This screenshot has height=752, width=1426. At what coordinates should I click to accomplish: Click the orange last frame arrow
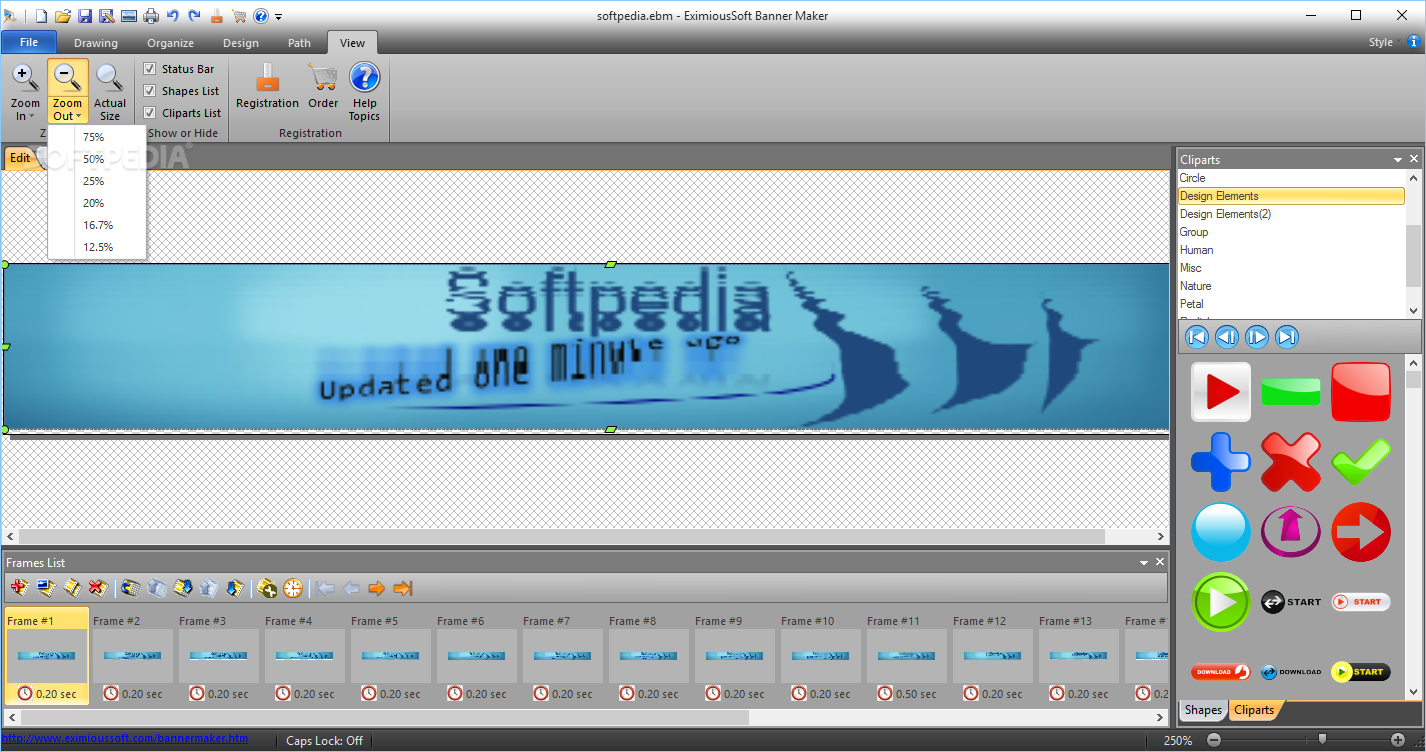coord(403,588)
